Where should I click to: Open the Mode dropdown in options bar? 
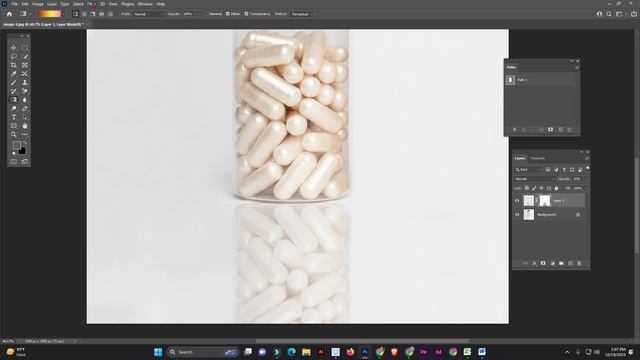[148, 14]
